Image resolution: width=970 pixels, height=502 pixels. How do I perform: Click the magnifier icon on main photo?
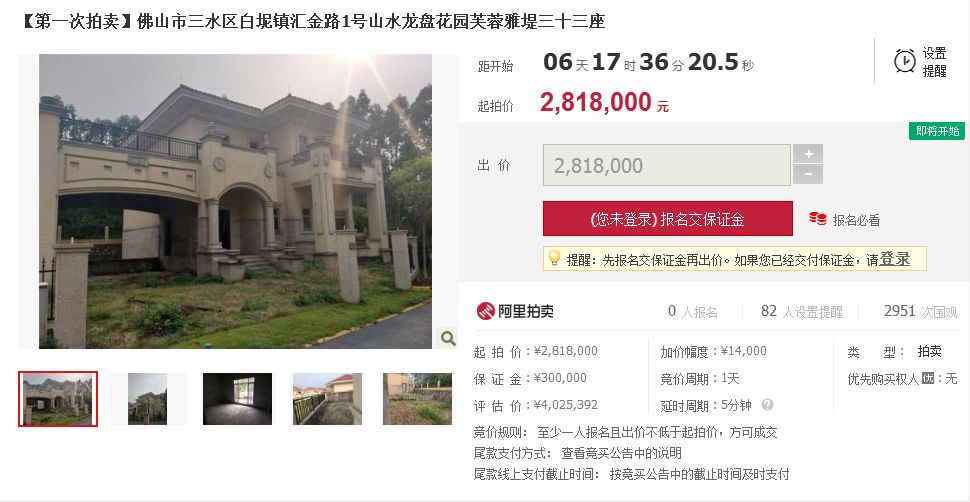click(448, 338)
